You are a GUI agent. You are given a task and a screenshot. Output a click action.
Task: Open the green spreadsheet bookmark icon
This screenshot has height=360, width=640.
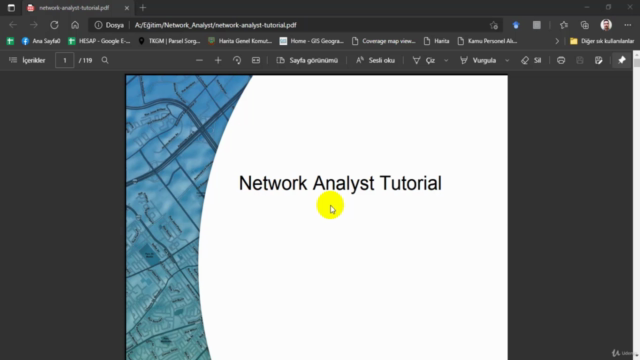(x=10, y=41)
